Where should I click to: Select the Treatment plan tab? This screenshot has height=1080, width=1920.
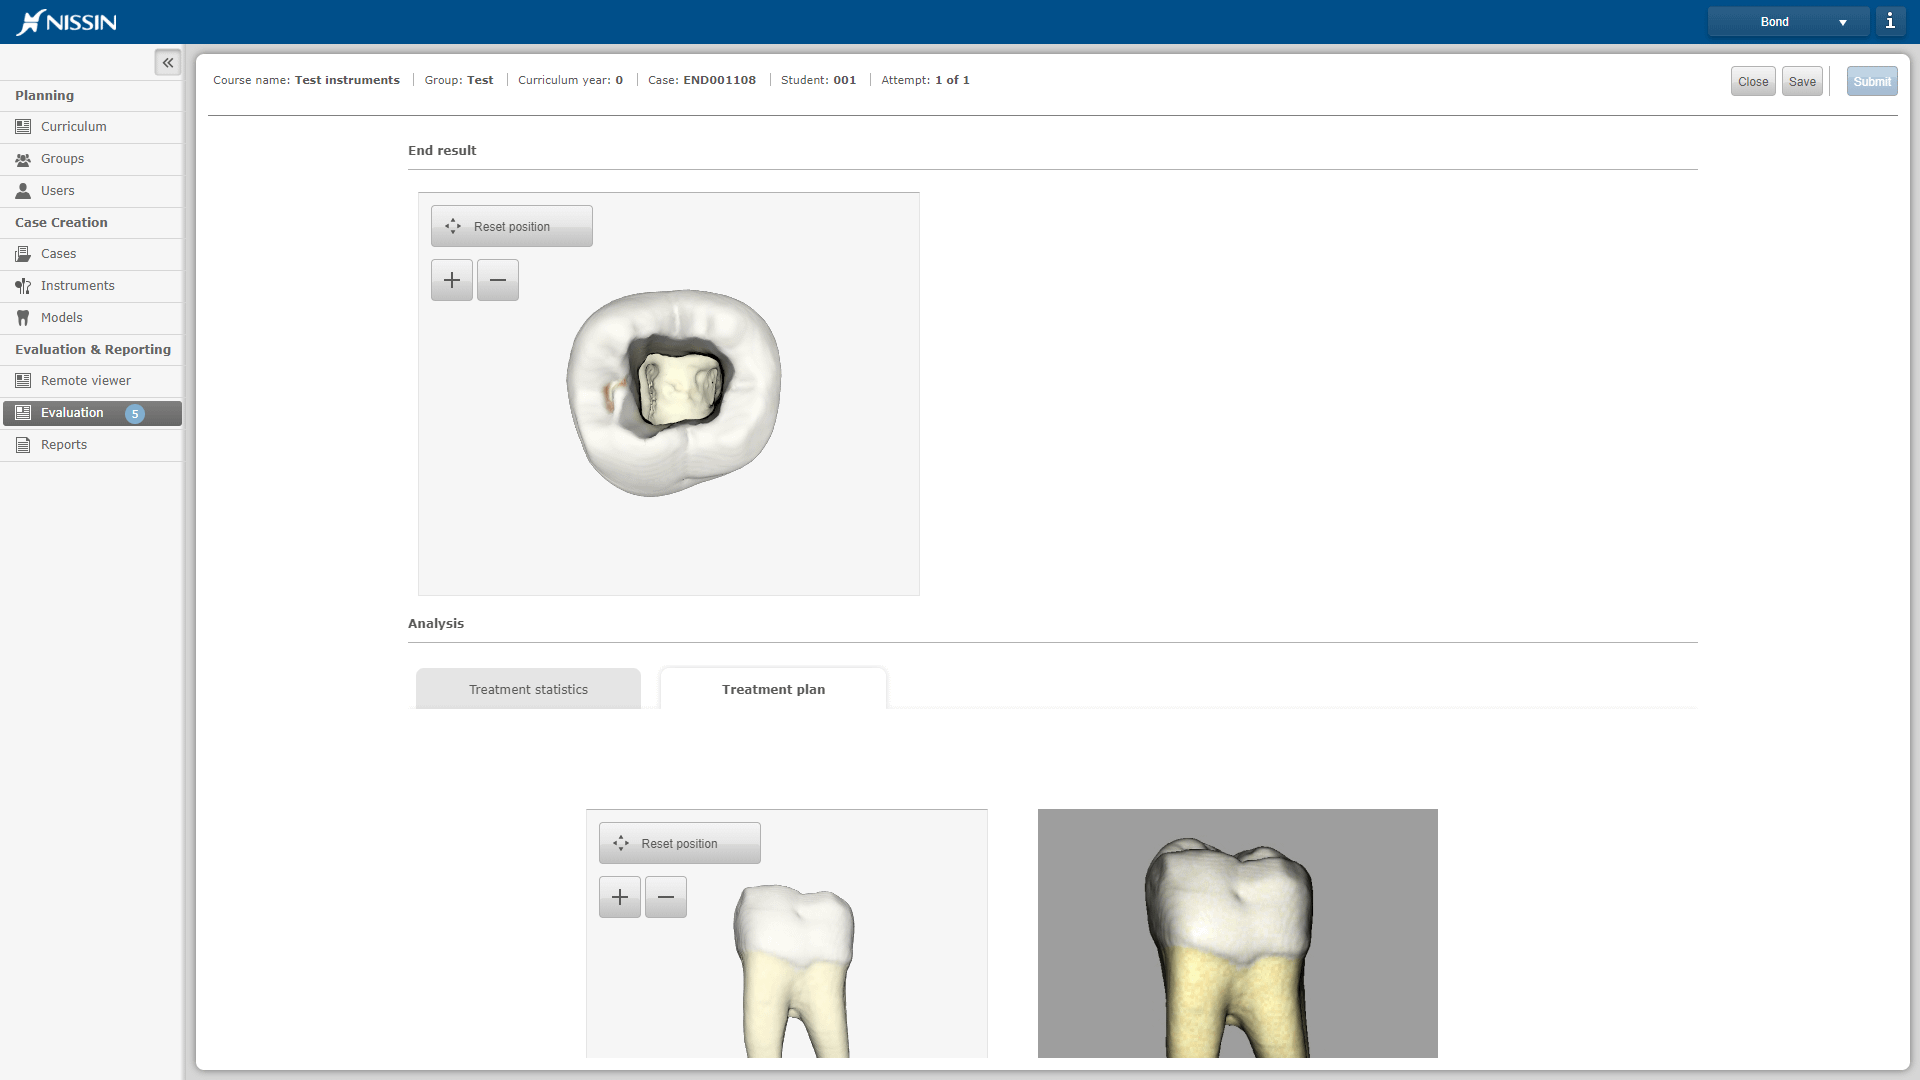tap(773, 689)
